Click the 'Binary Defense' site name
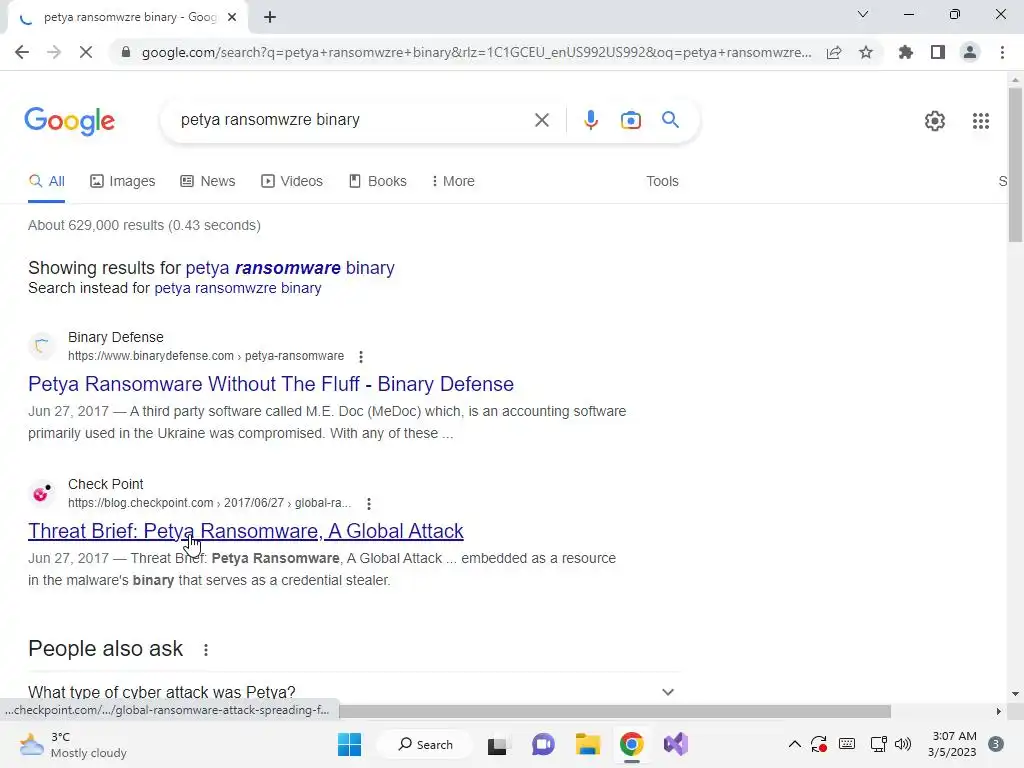Screen dimensions: 1024x768 pyautogui.click(x=116, y=337)
